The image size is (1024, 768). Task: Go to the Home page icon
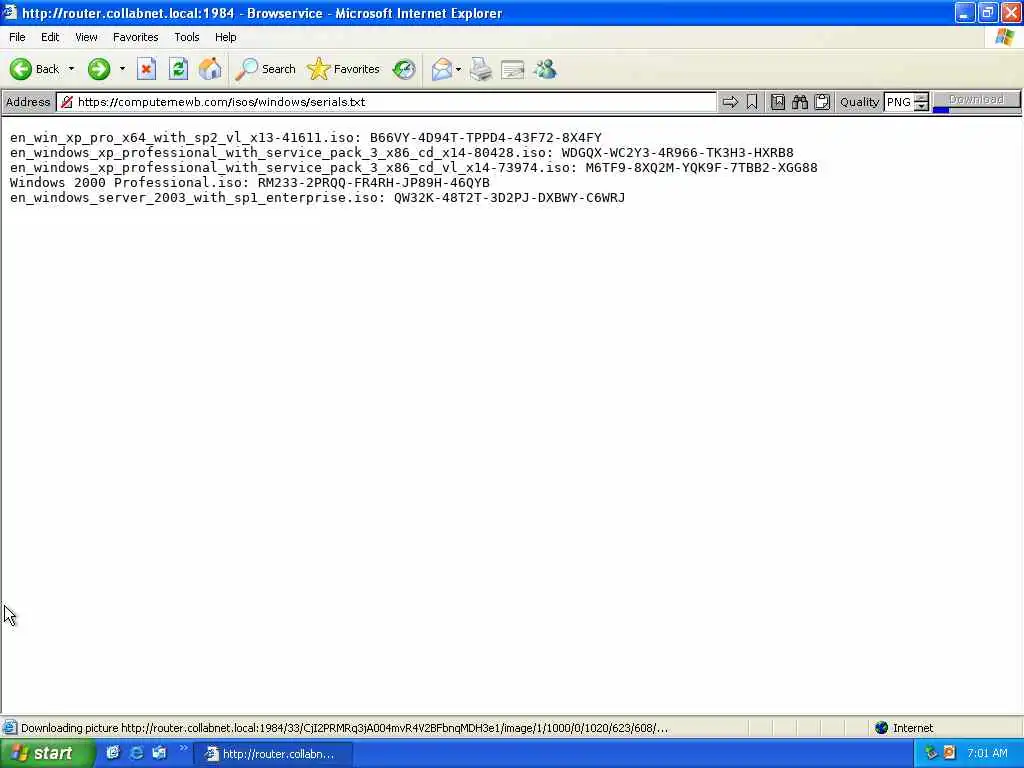click(210, 69)
